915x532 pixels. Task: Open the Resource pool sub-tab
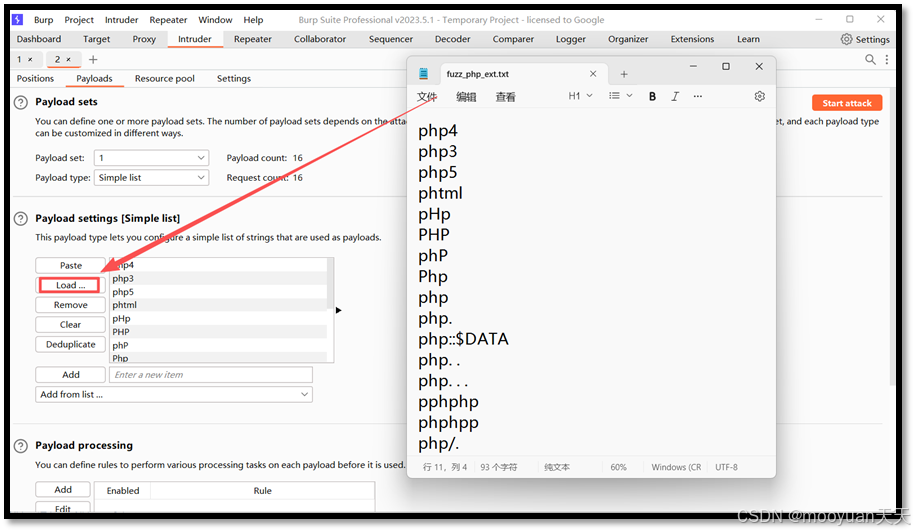[x=165, y=79]
